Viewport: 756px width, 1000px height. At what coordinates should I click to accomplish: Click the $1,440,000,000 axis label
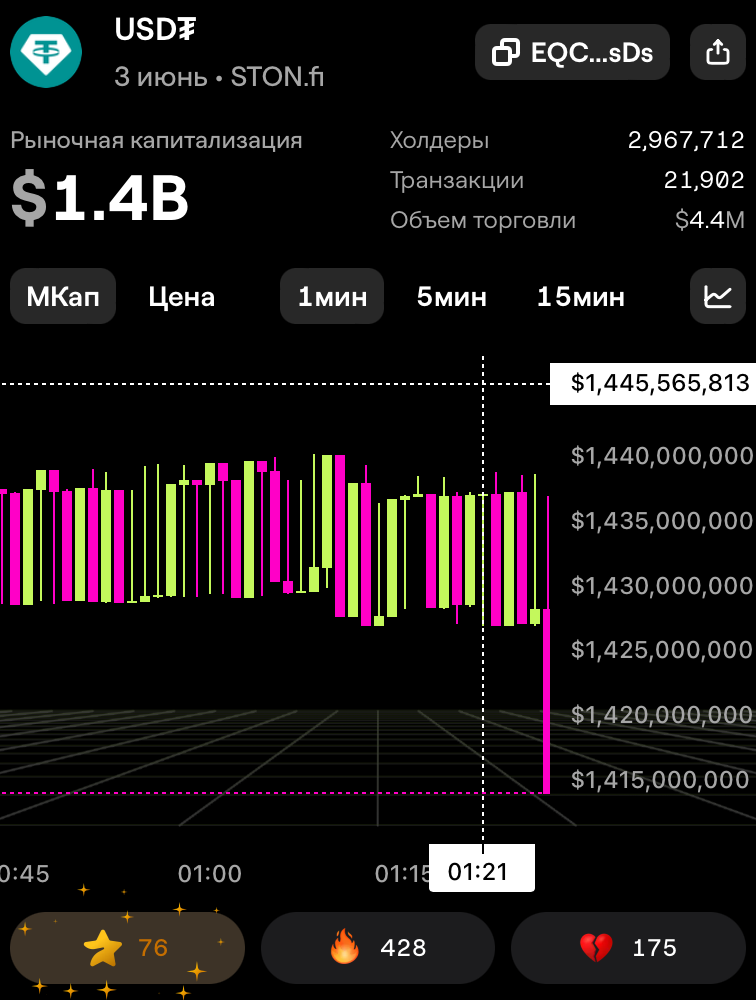coord(662,456)
